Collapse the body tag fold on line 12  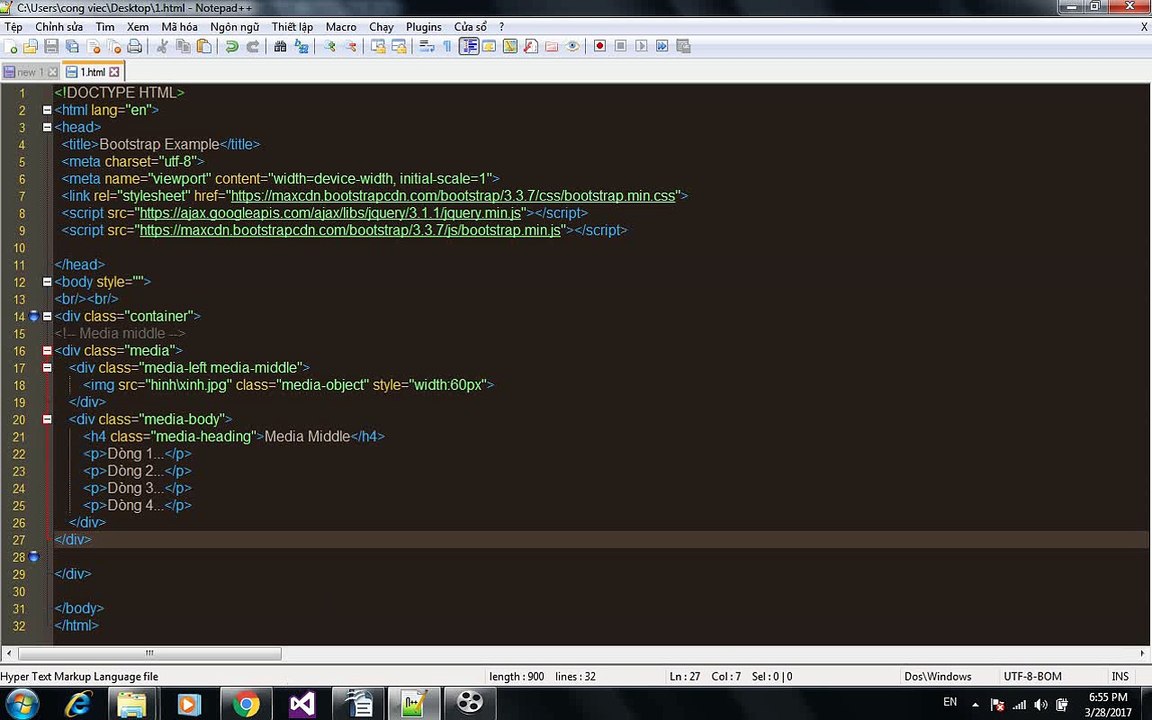(x=47, y=281)
